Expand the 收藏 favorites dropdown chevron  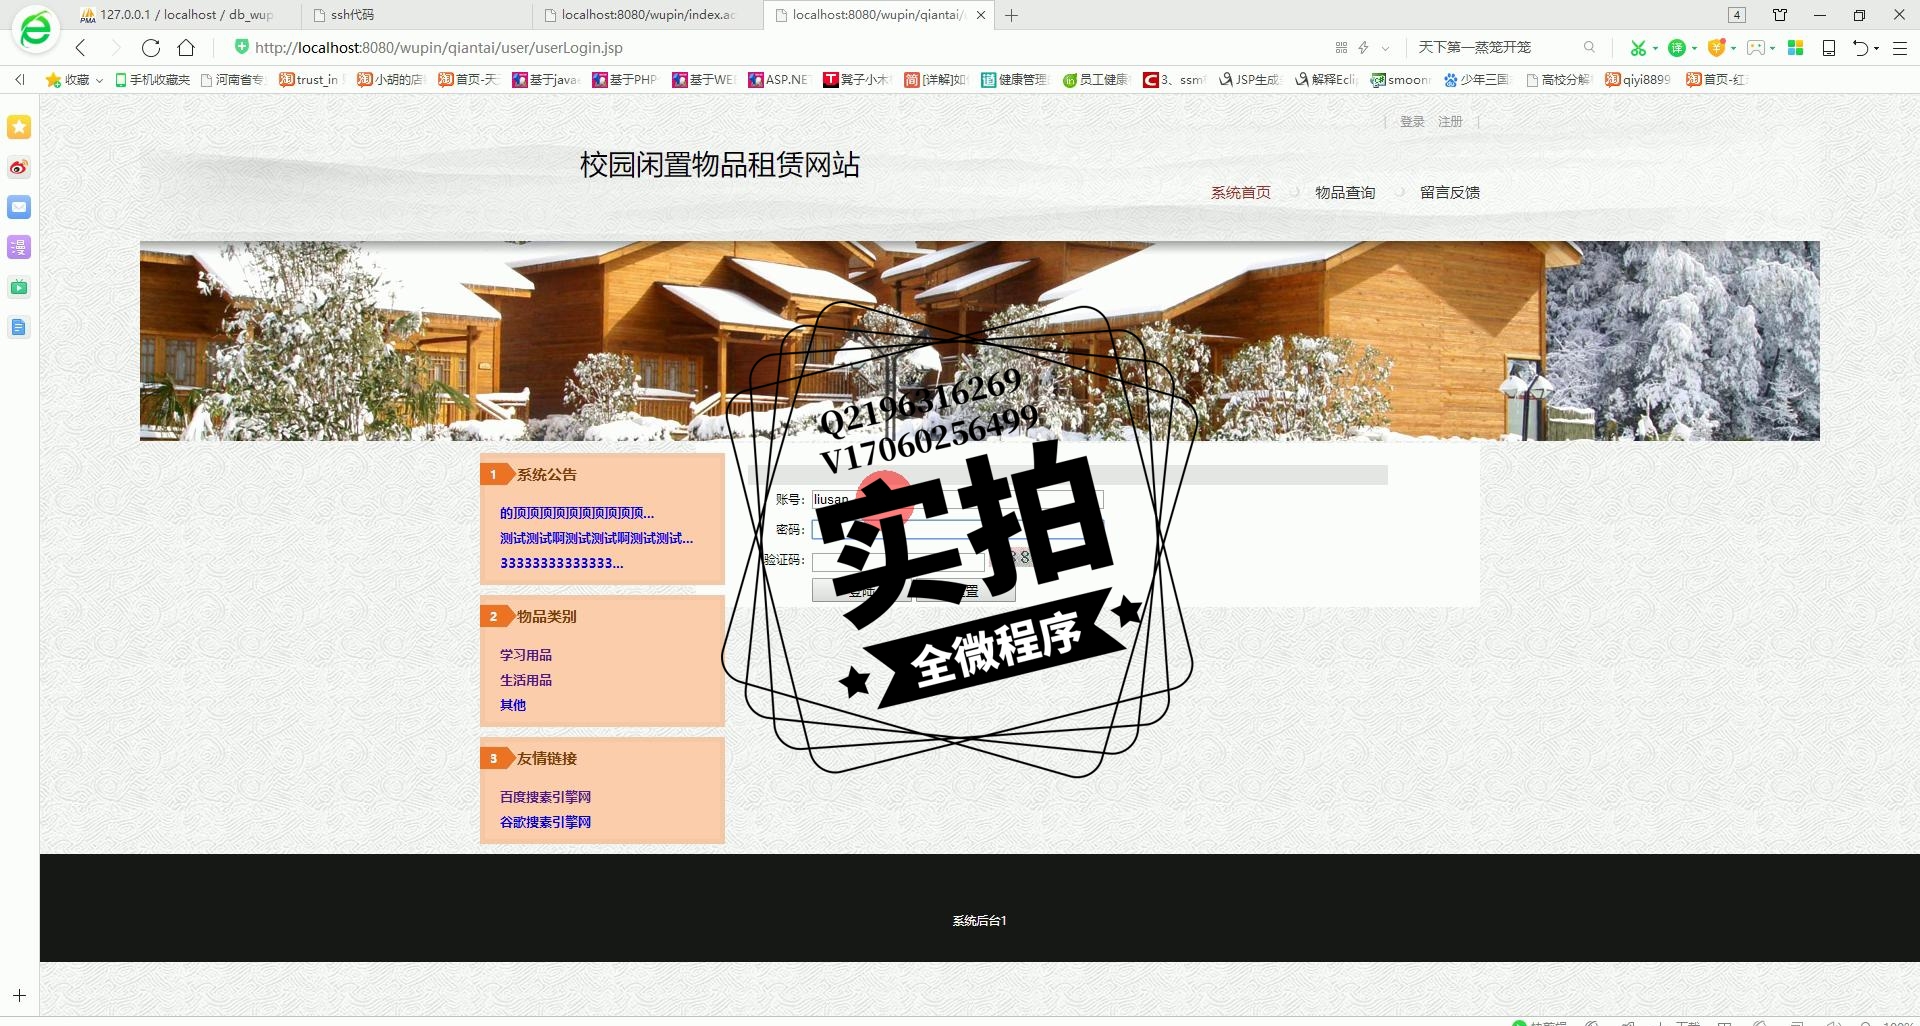click(99, 80)
